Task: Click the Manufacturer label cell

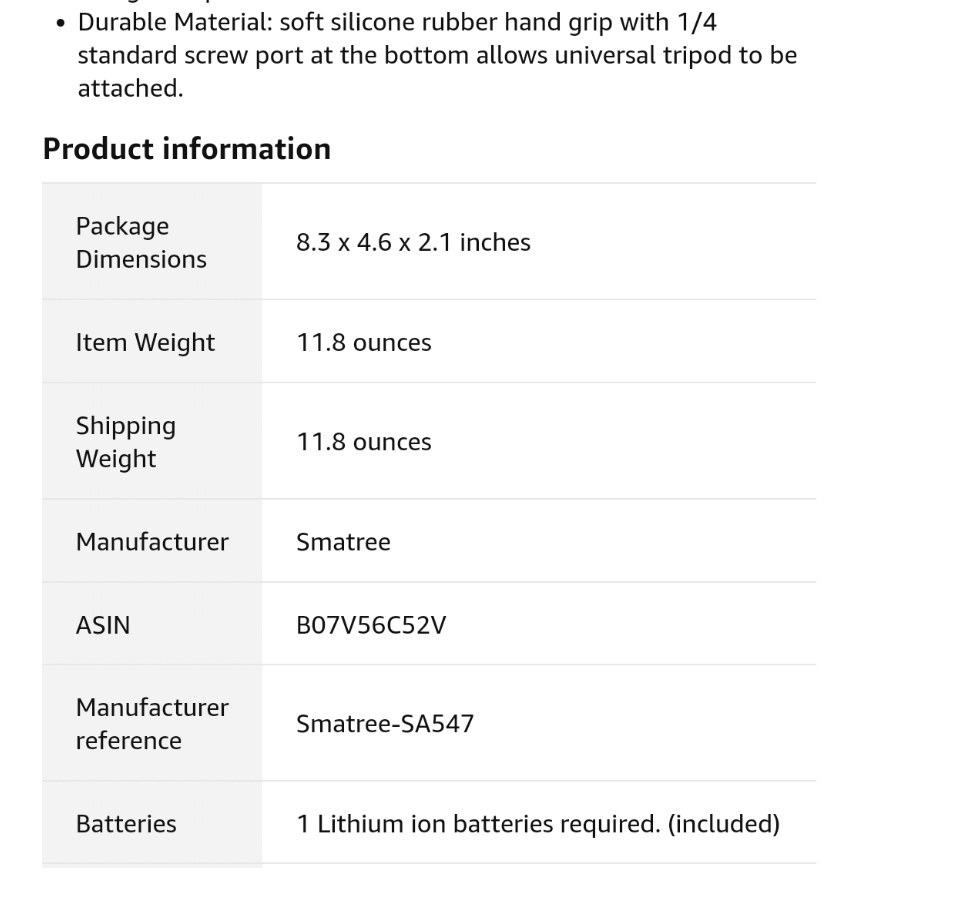Action: pos(152,542)
